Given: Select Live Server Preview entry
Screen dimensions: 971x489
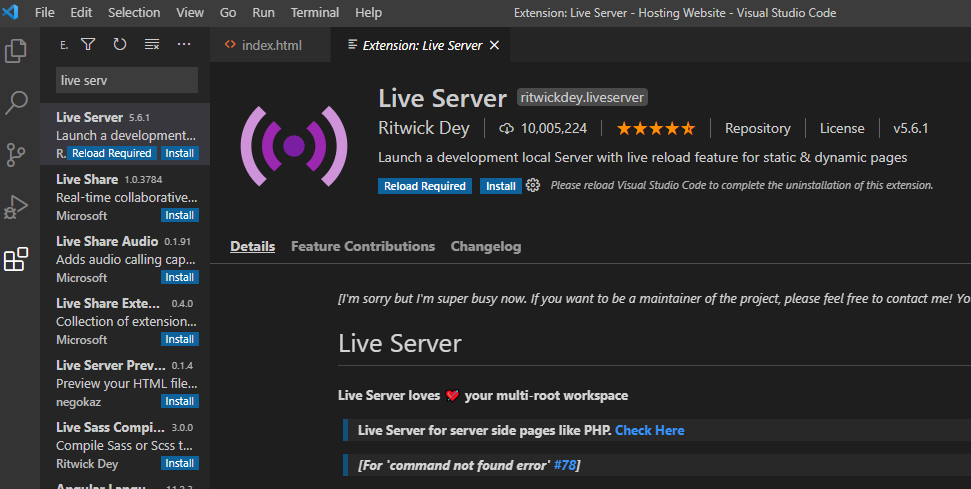Looking at the screenshot, I should tap(125, 382).
